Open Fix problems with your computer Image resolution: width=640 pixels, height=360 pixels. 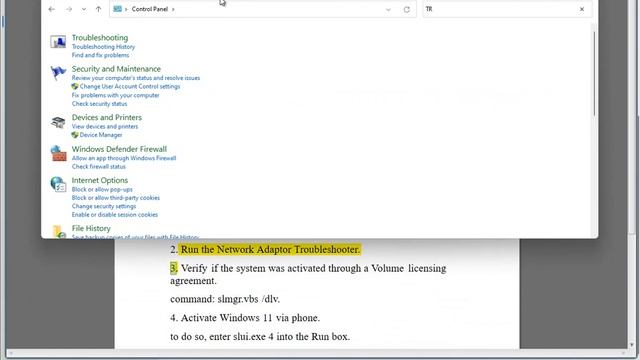click(116, 95)
